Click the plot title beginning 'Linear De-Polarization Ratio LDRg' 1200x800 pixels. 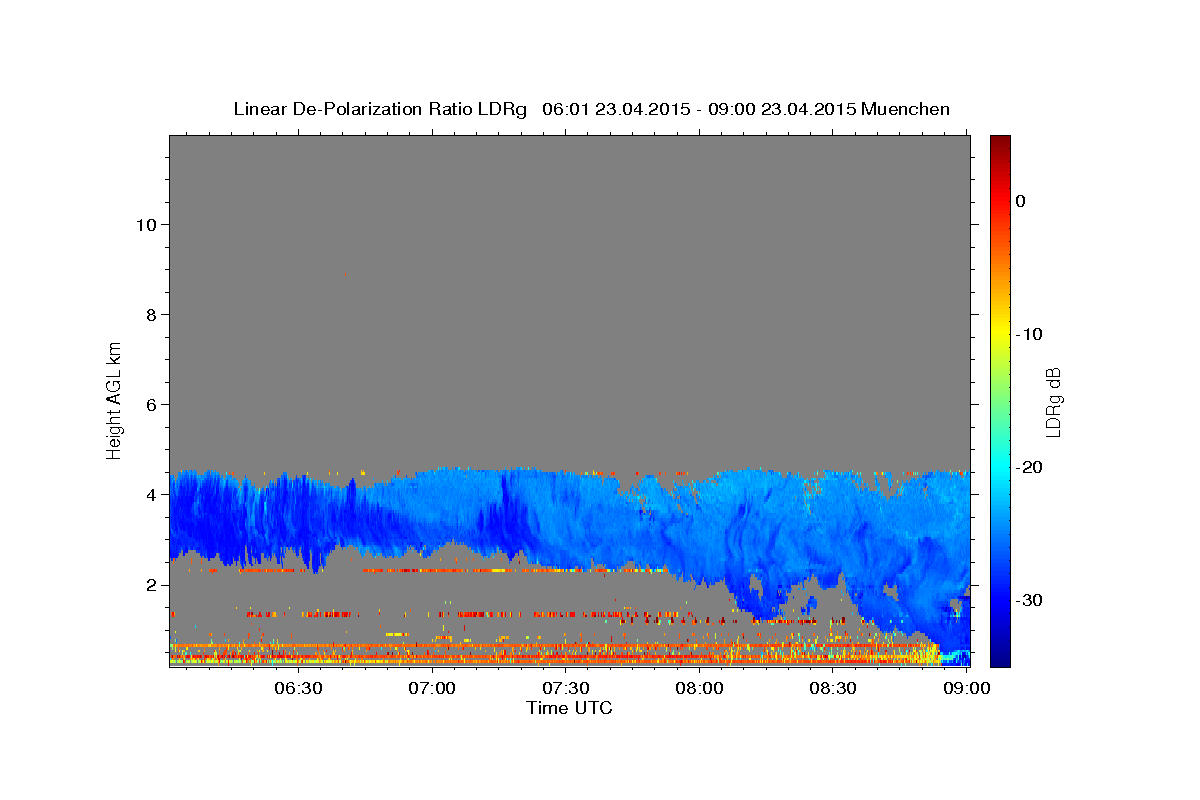pyautogui.click(x=591, y=109)
